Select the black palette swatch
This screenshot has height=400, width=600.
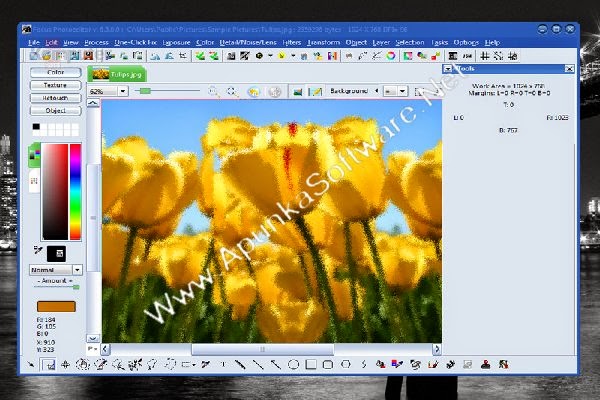[x=36, y=126]
